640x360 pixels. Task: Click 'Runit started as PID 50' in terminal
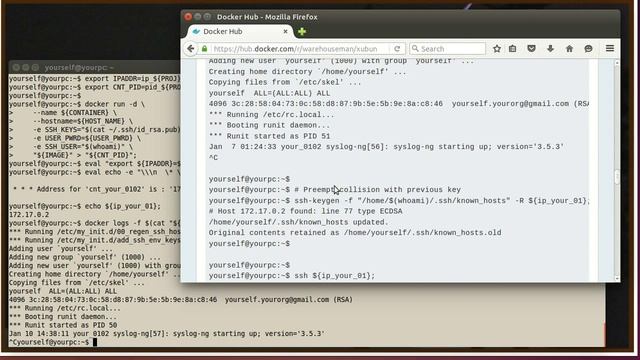[x=63, y=325]
